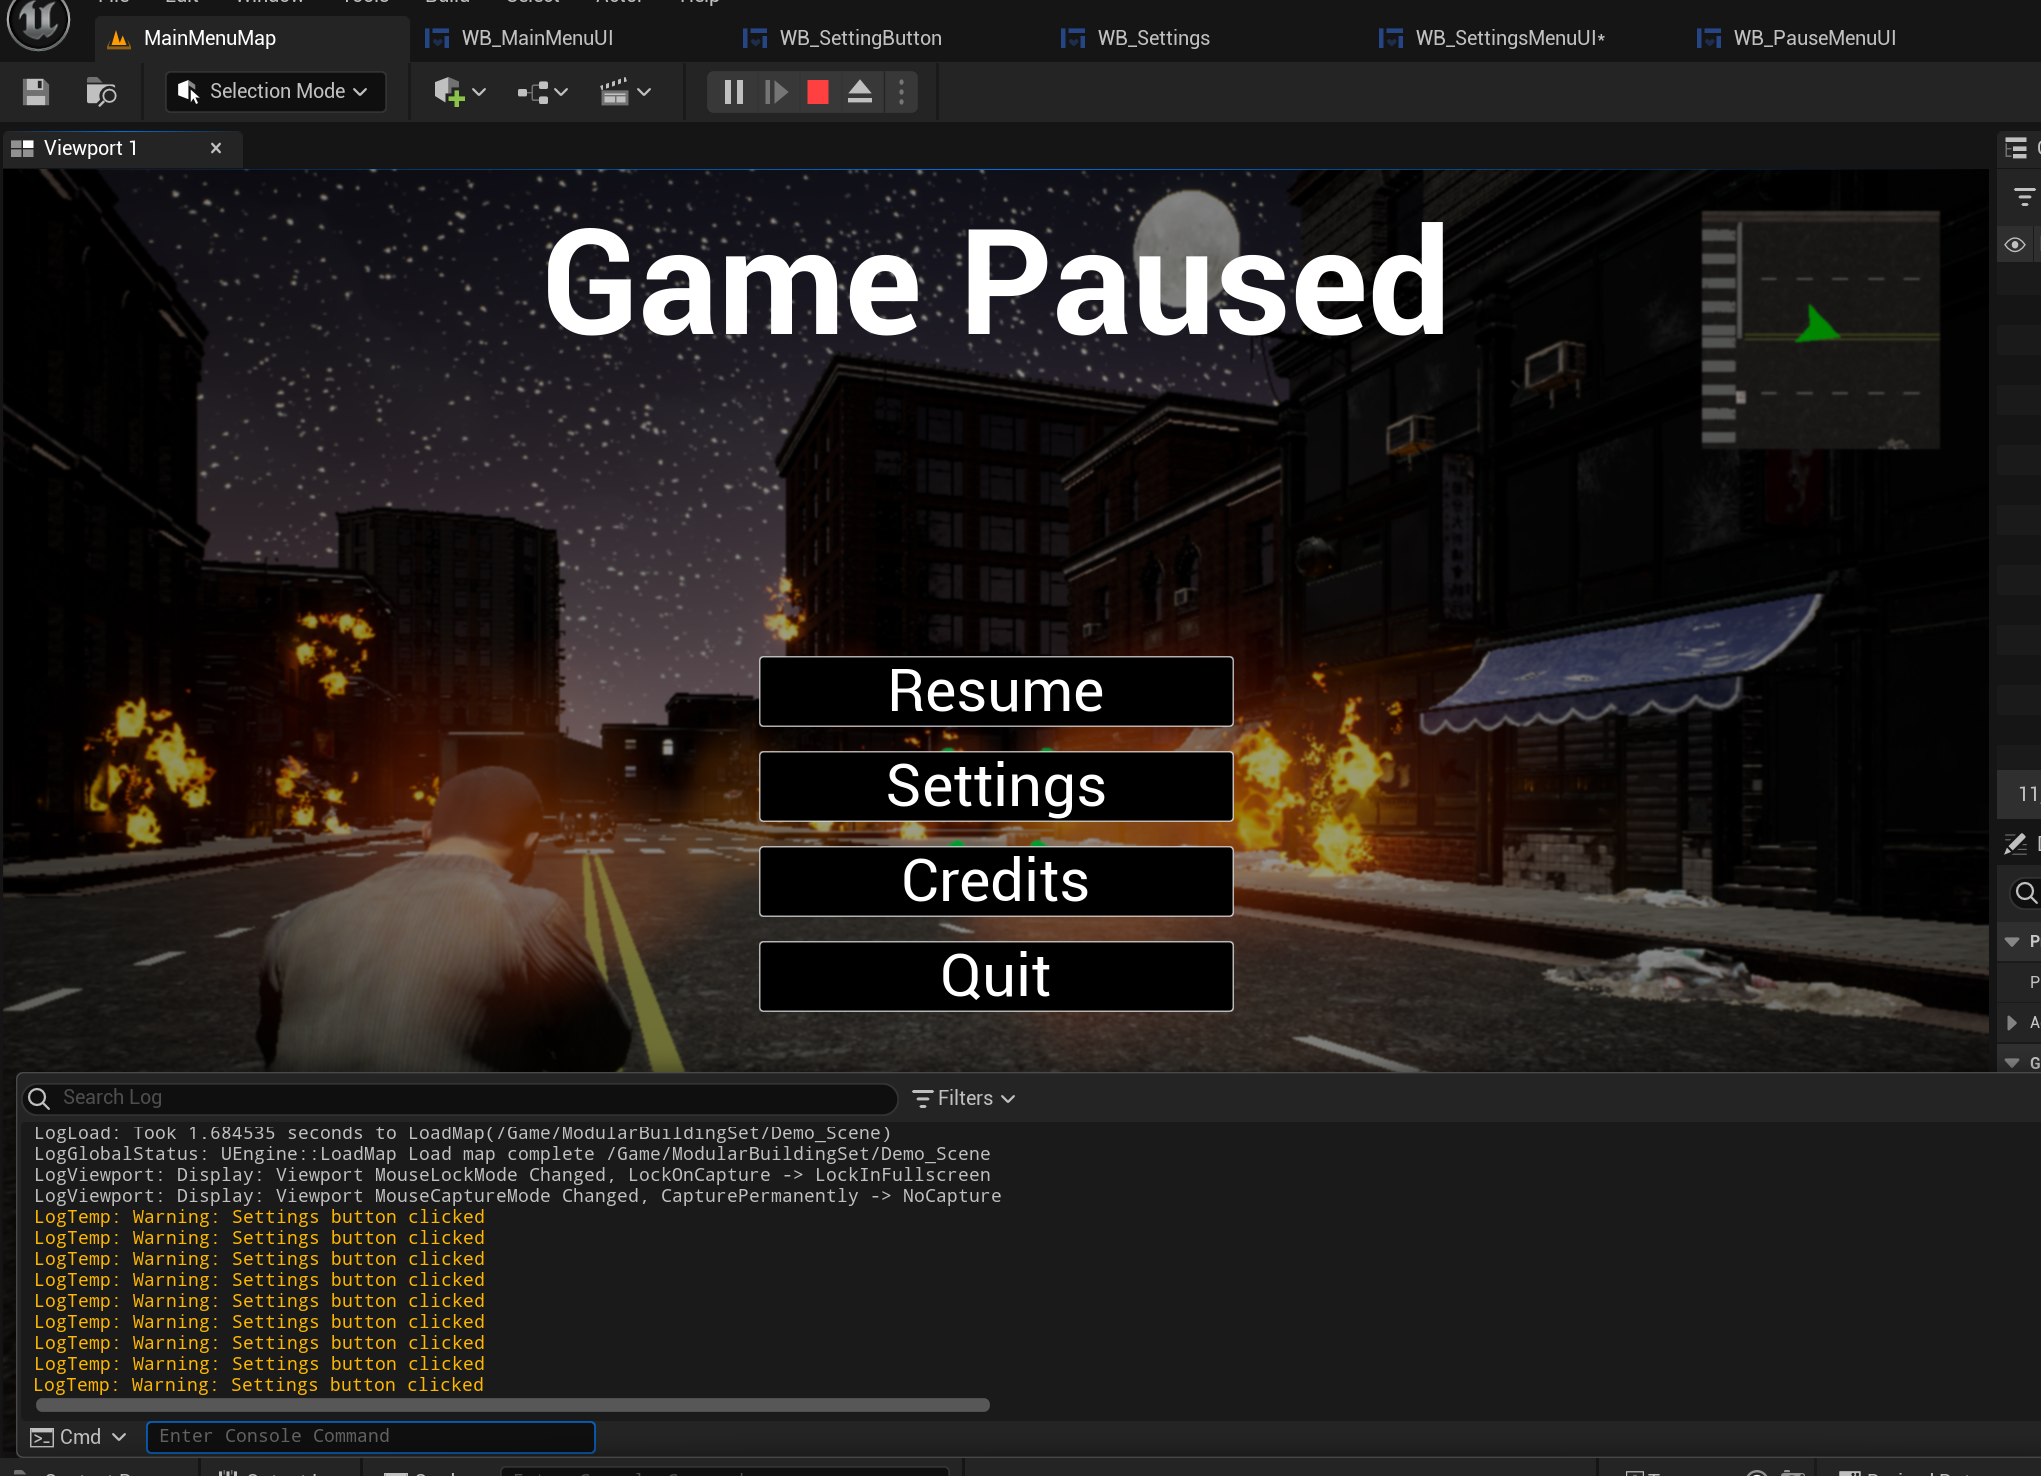Click the WB_SettingsMenuUI widget blueprint icon
Screen dimensions: 2041x1476
pos(1391,38)
